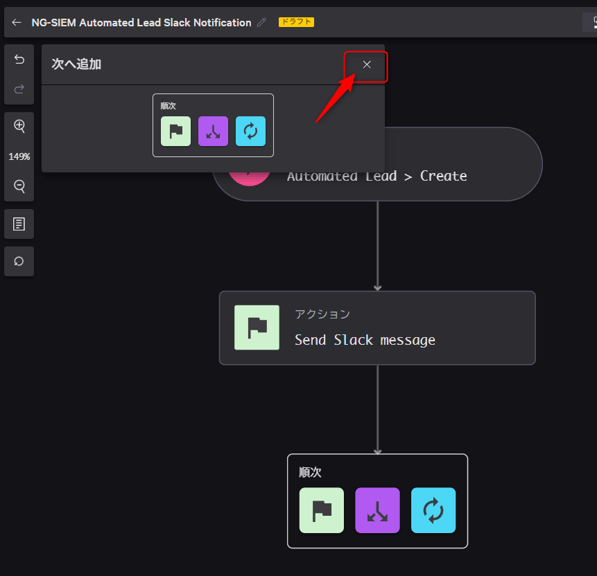
Task: Add action with bottom green flag icon
Action: click(321, 510)
